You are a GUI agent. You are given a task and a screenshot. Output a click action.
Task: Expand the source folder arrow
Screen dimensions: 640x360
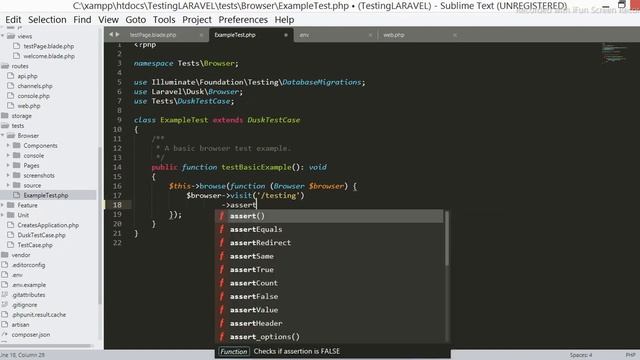(x=8, y=185)
